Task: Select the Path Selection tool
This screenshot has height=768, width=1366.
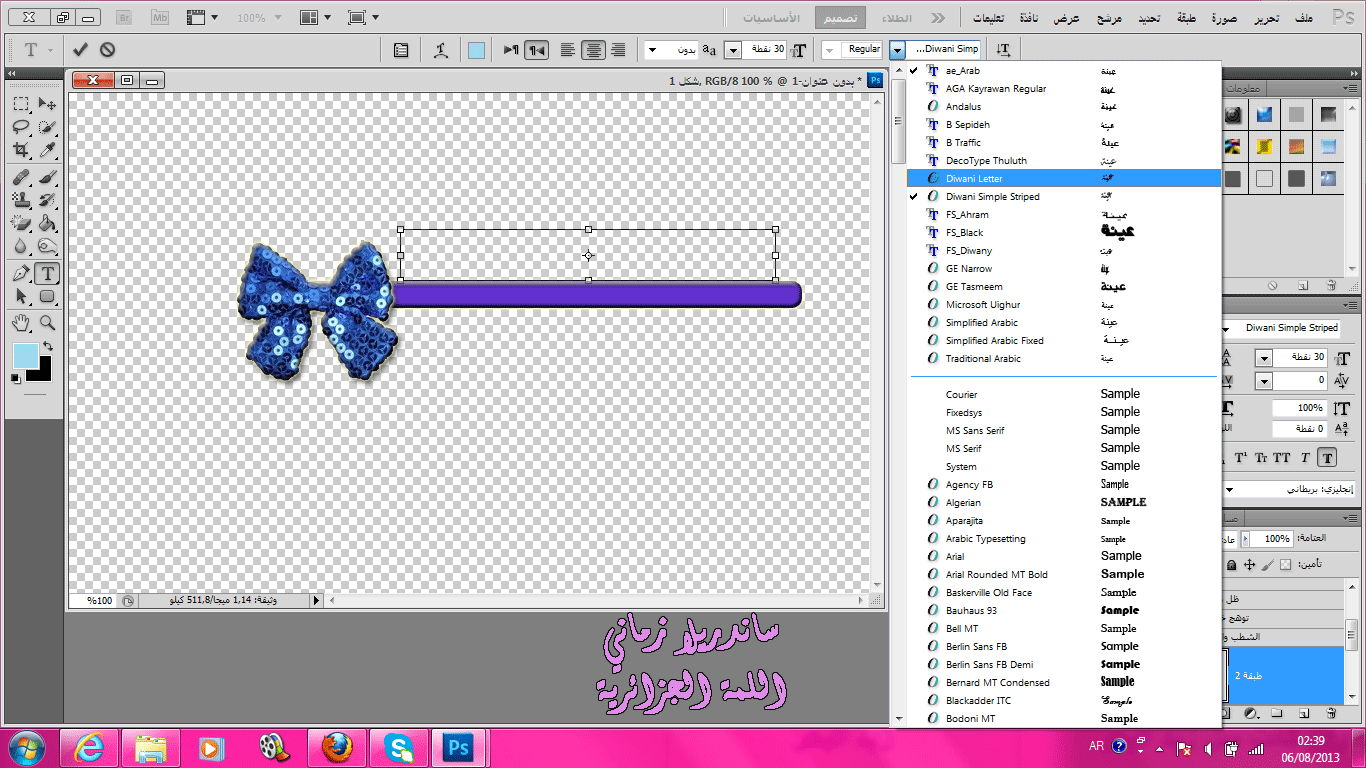Action: [21, 297]
